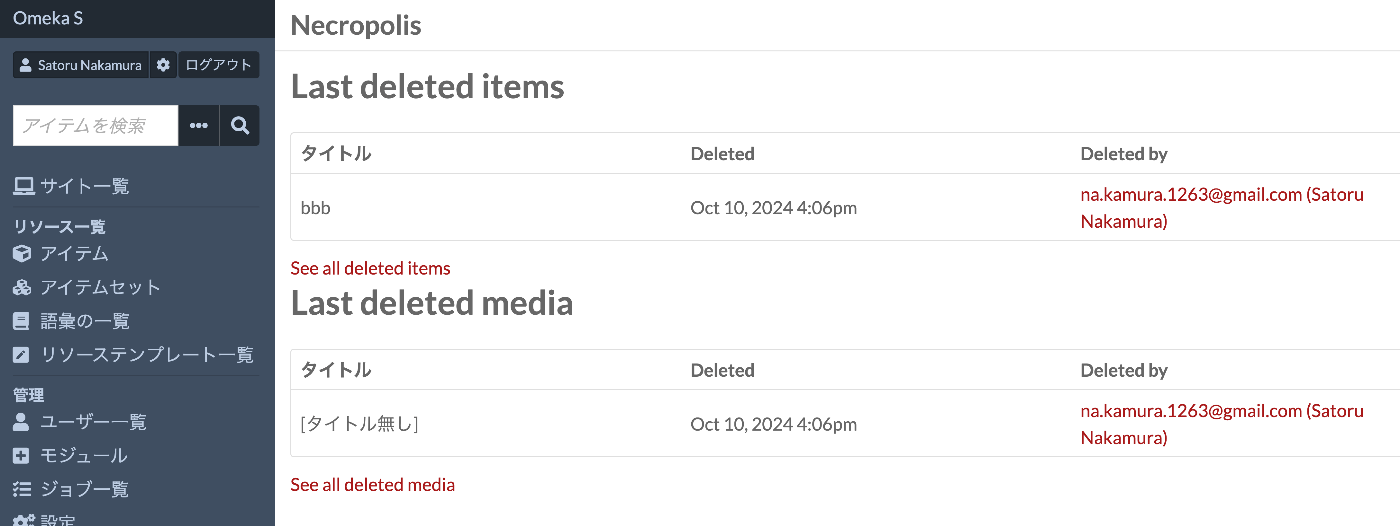Click the モジュール plus icon

tap(22, 456)
